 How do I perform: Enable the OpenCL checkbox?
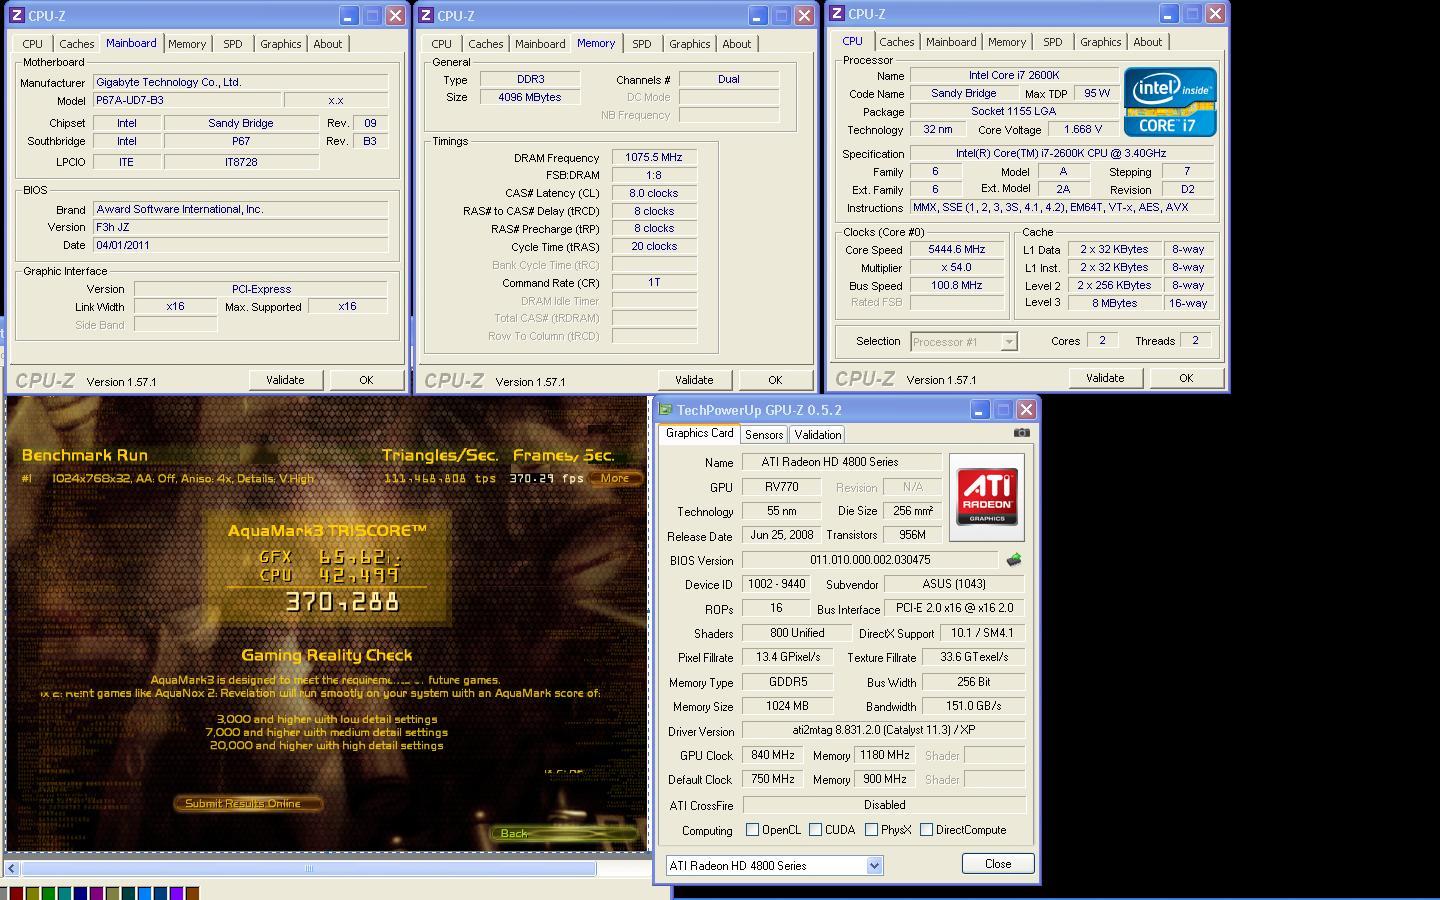(752, 830)
